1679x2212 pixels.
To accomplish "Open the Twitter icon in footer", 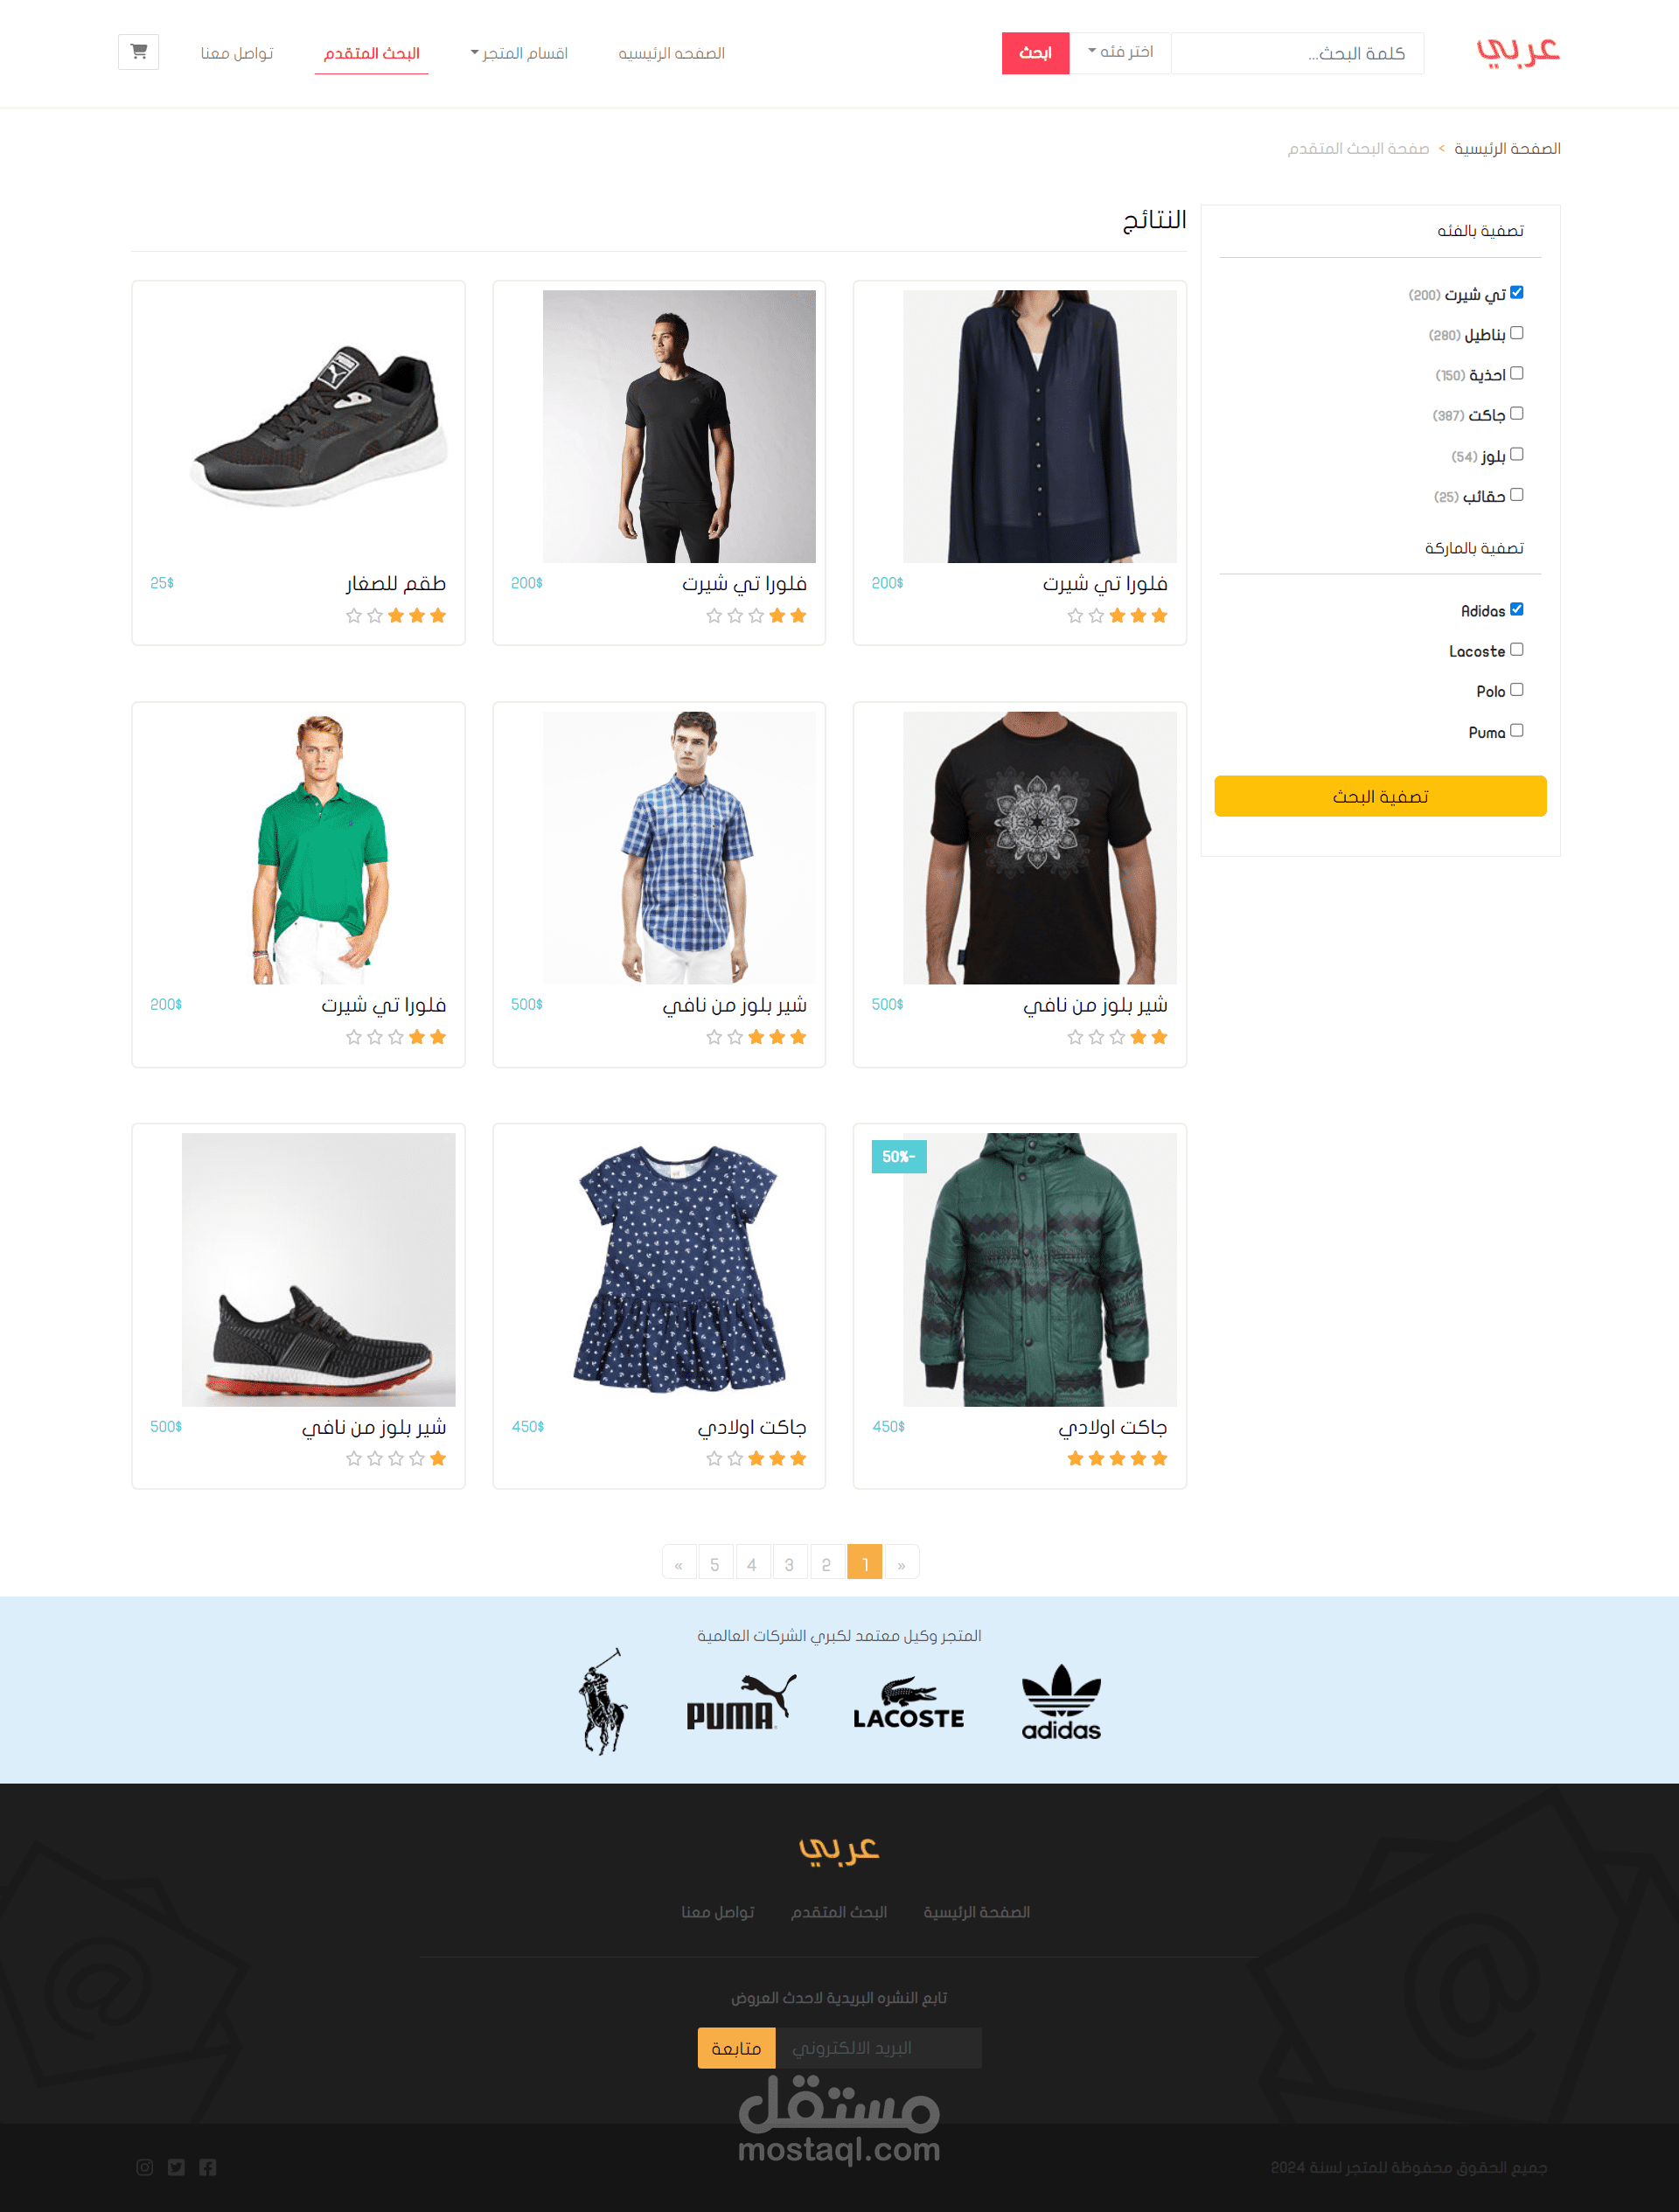I will [x=176, y=2167].
